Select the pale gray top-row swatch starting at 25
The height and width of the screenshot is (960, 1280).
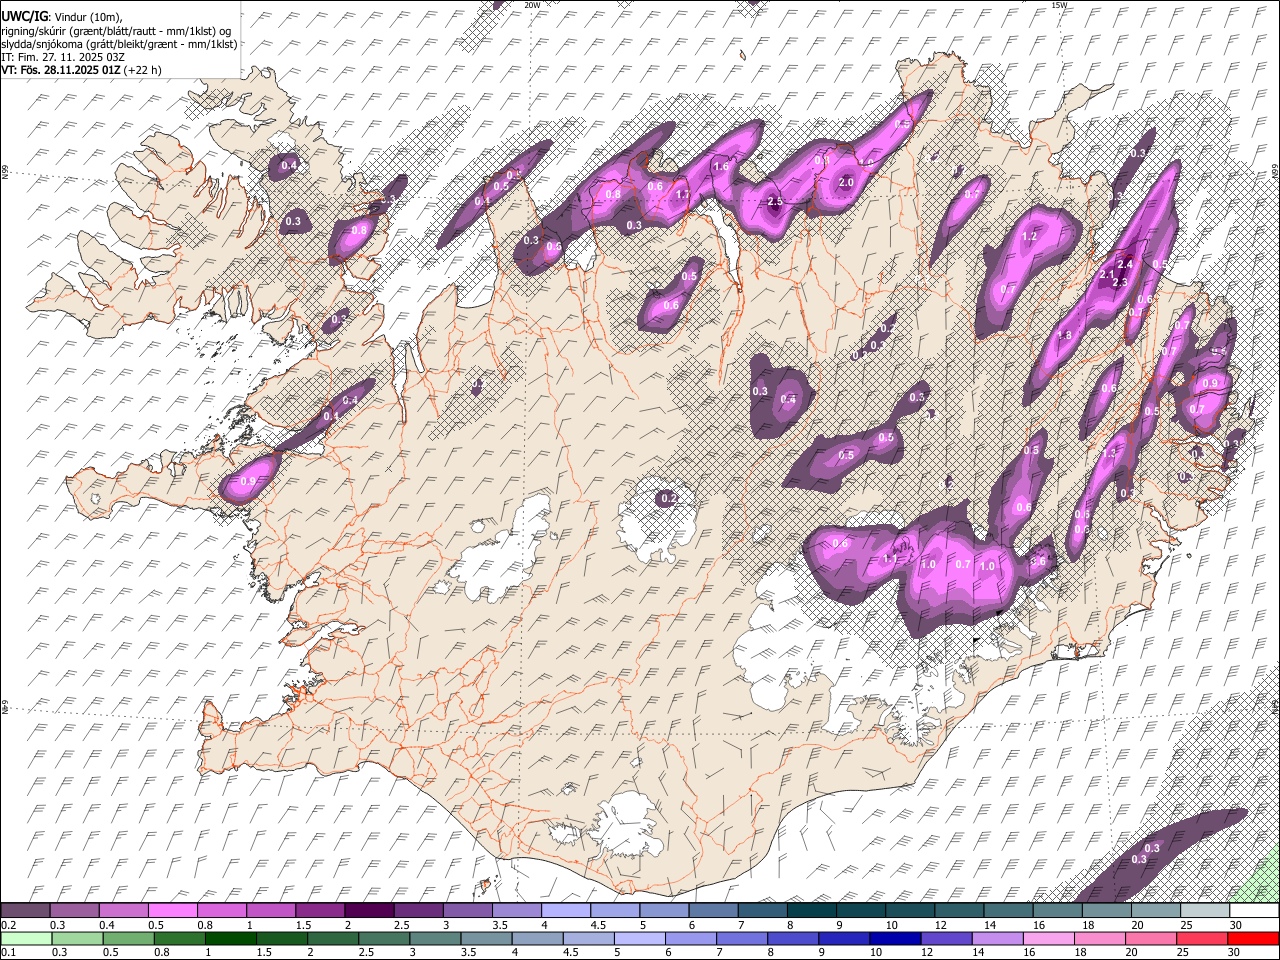tap(1204, 910)
